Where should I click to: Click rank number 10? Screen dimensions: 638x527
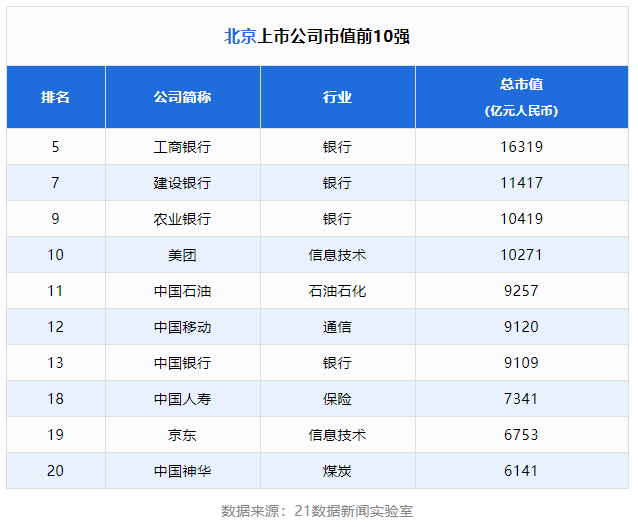pos(55,255)
